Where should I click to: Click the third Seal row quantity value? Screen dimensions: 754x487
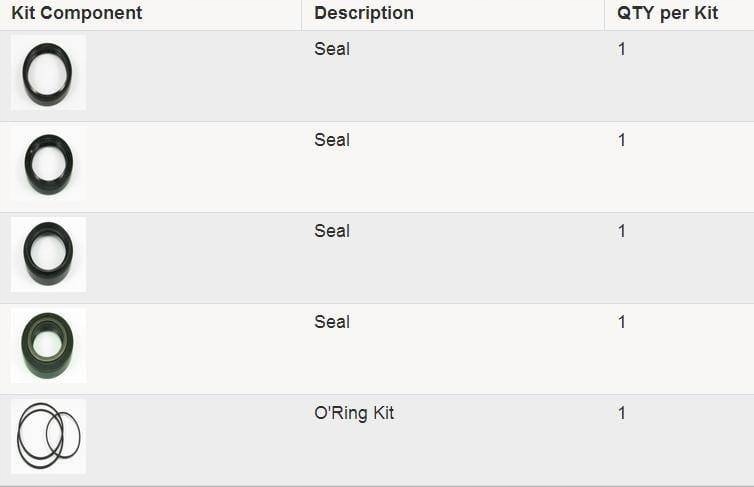click(x=622, y=231)
